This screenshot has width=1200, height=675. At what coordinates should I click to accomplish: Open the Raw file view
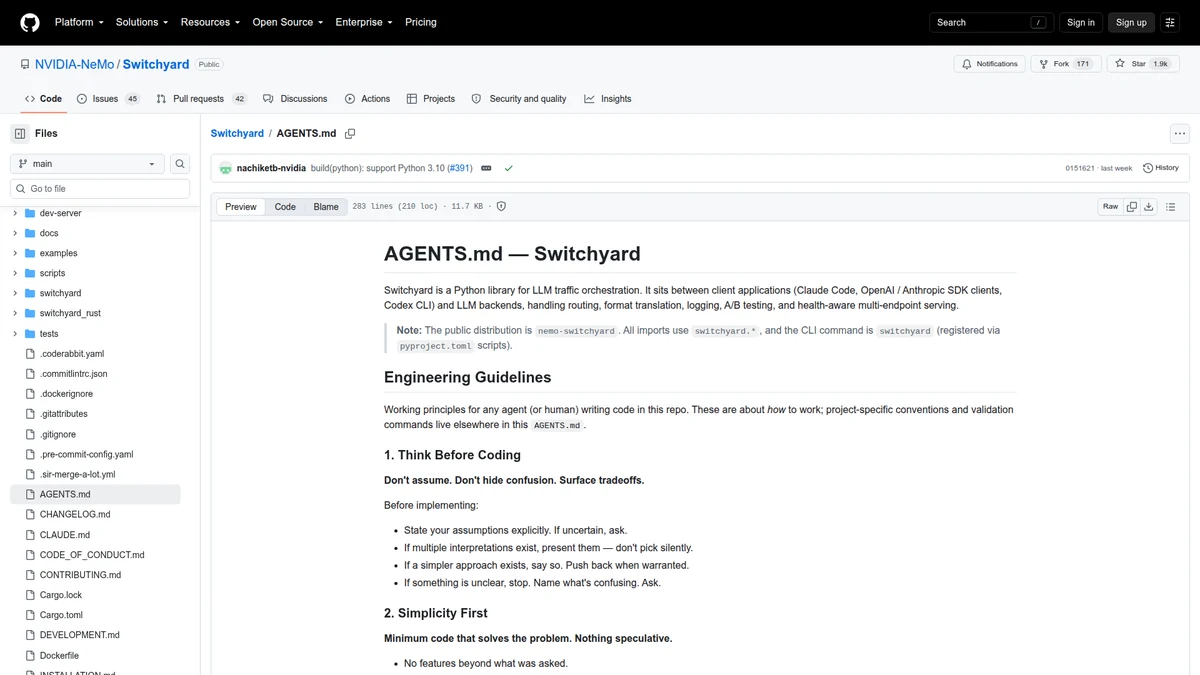1110,207
